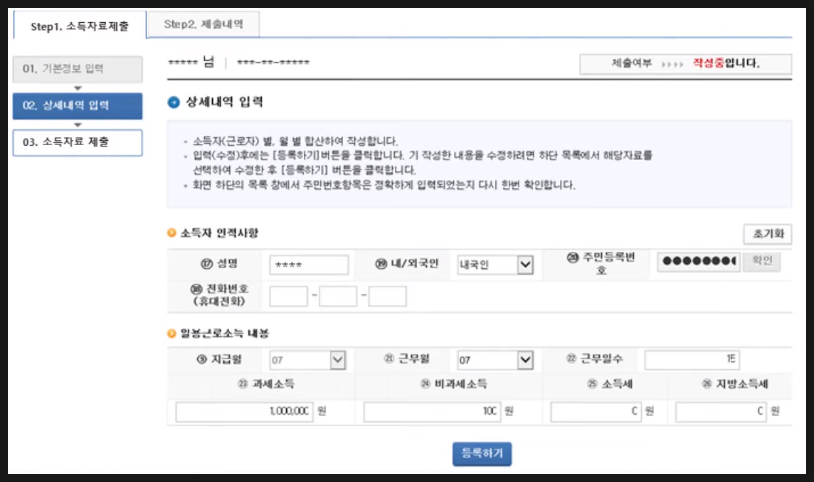The image size is (814, 482).
Task: Click the 과세소득 amount field
Action: coord(244,412)
